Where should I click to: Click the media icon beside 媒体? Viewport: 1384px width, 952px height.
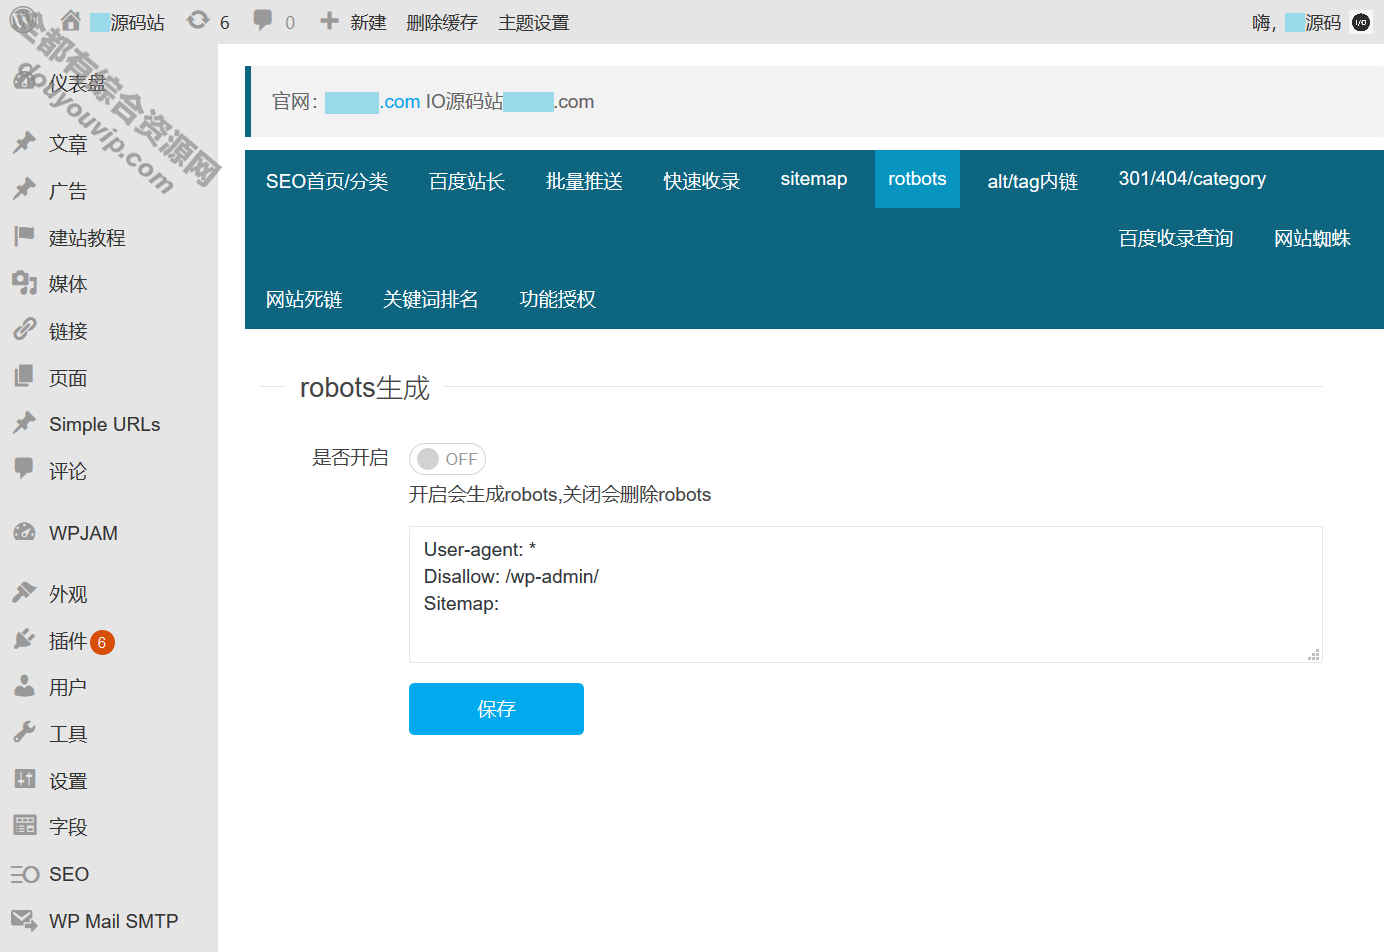(x=24, y=283)
